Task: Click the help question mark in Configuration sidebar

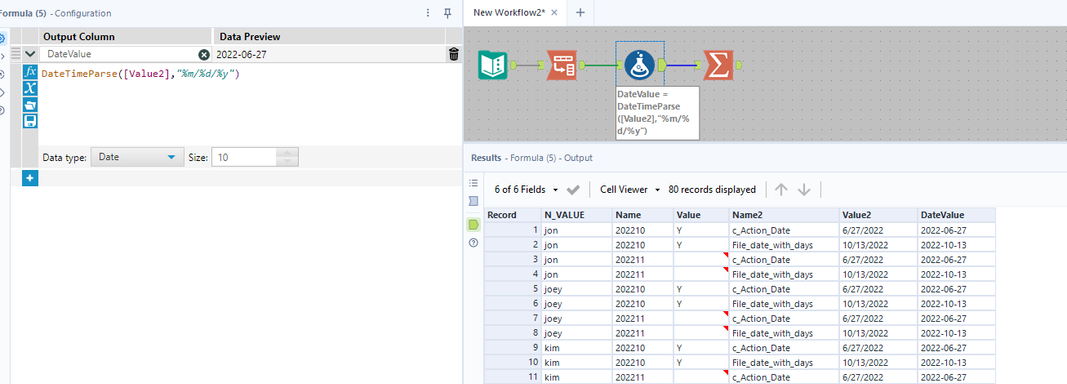Action: (2, 110)
